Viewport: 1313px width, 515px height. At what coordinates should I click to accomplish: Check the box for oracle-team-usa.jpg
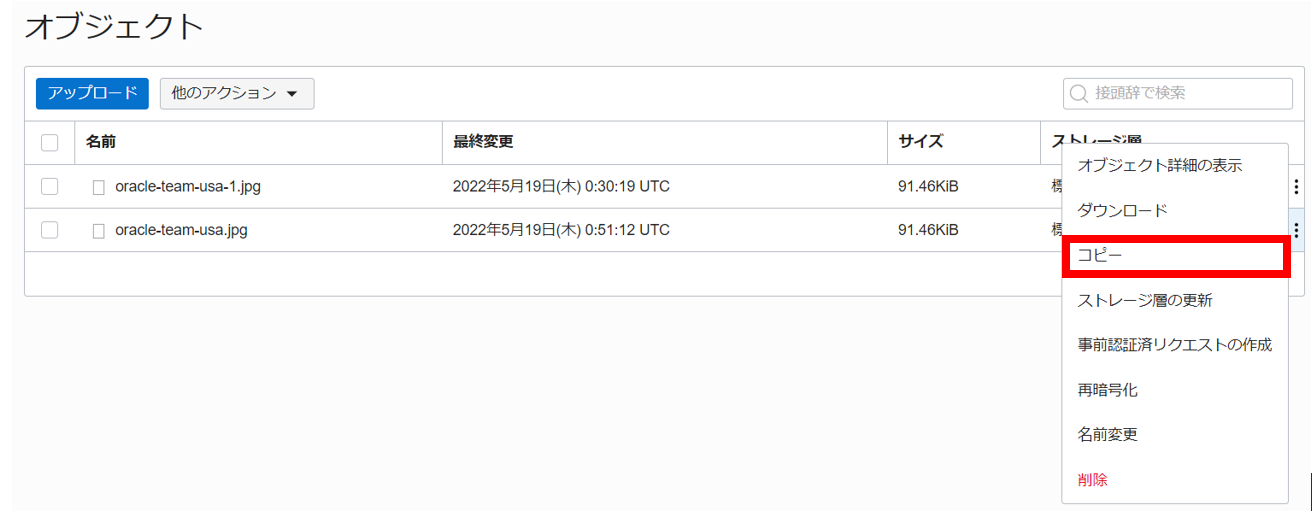(x=49, y=230)
